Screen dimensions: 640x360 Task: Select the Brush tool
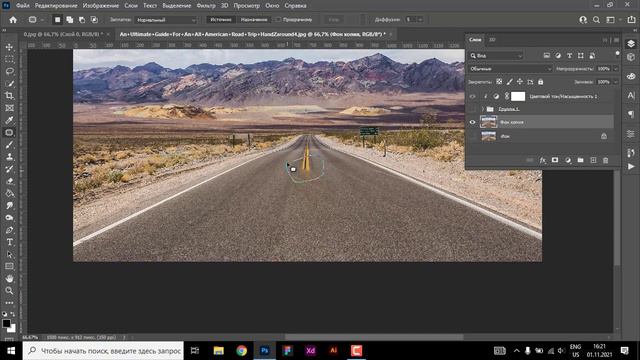(9, 145)
